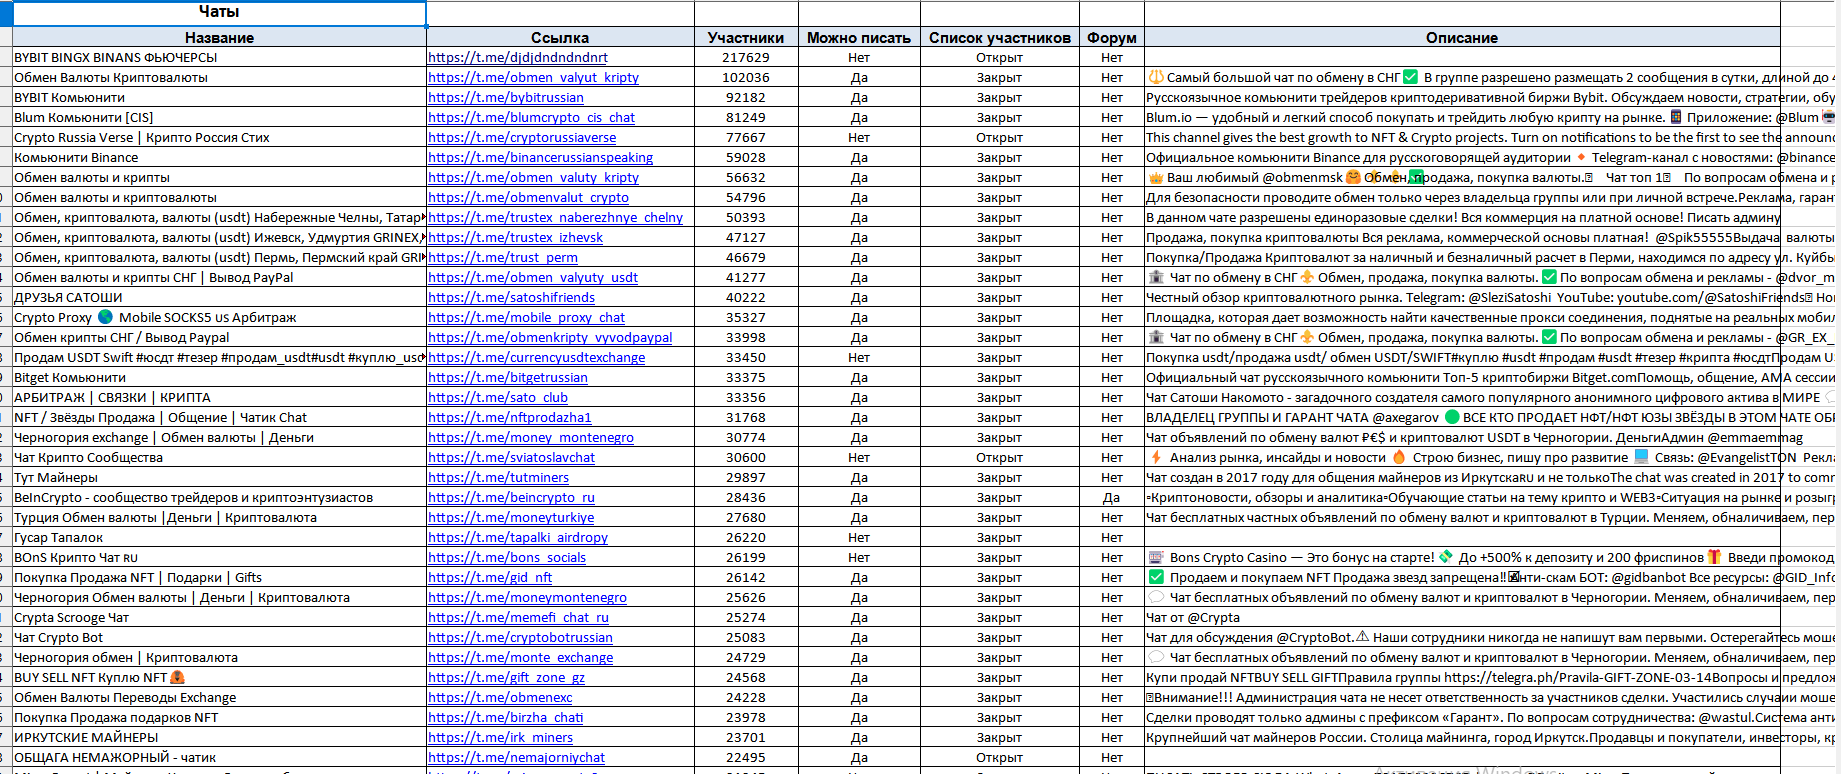Follow the t.me/cryptorussiaverse hyperlink
The image size is (1841, 774).
click(x=522, y=138)
